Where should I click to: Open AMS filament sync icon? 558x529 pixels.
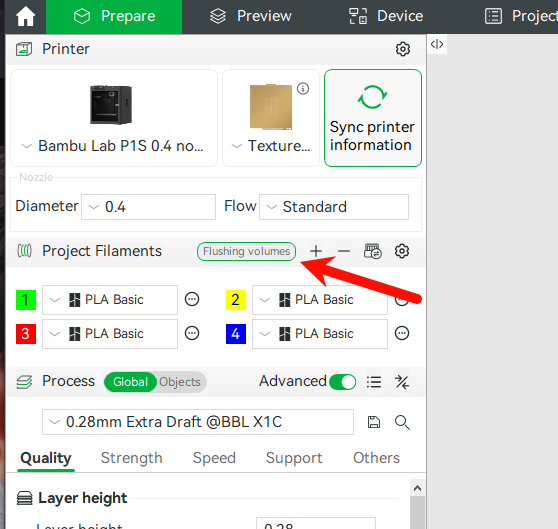click(373, 251)
